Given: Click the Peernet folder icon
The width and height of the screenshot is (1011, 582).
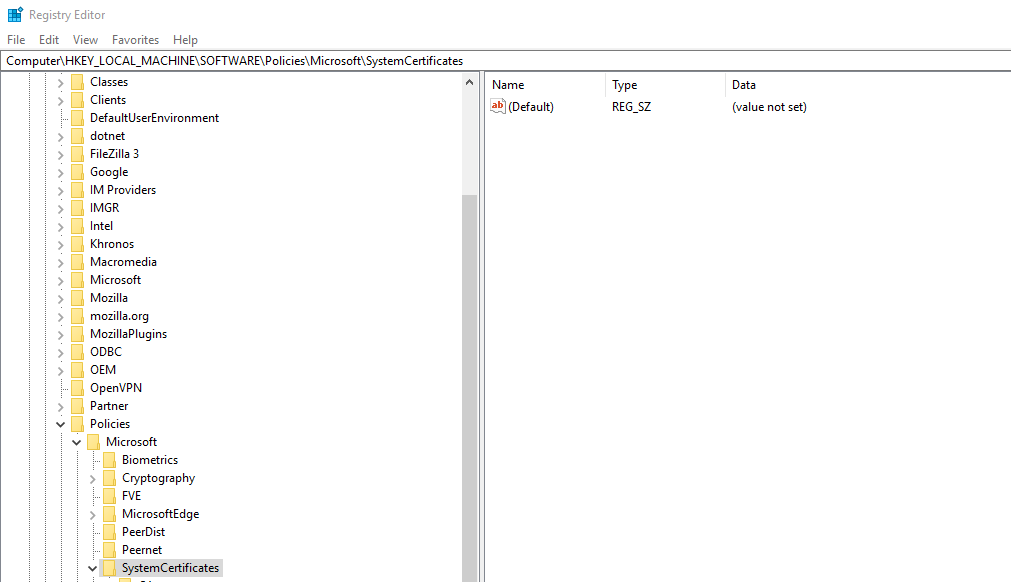Looking at the screenshot, I should point(110,550).
